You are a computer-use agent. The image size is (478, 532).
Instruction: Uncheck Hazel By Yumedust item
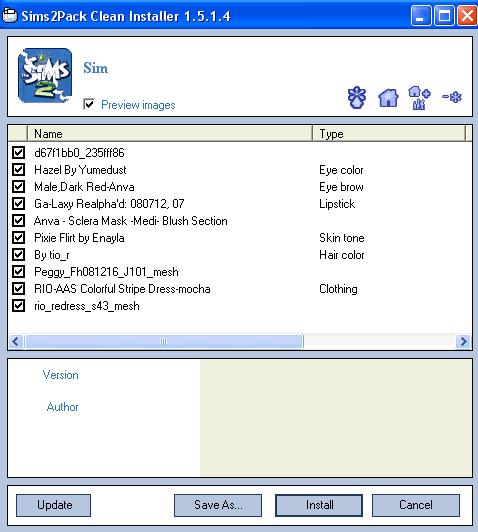coord(18,169)
